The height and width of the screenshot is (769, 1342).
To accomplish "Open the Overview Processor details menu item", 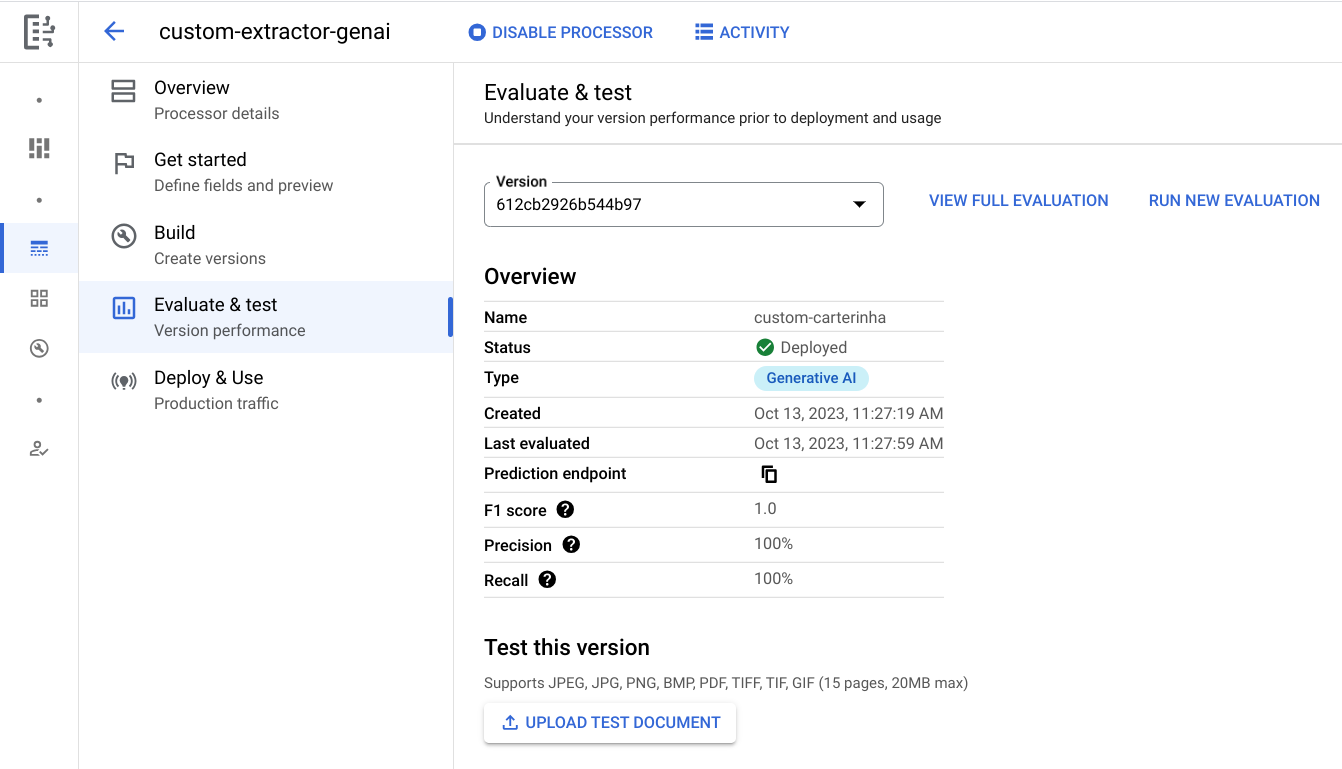I will click(x=266, y=100).
